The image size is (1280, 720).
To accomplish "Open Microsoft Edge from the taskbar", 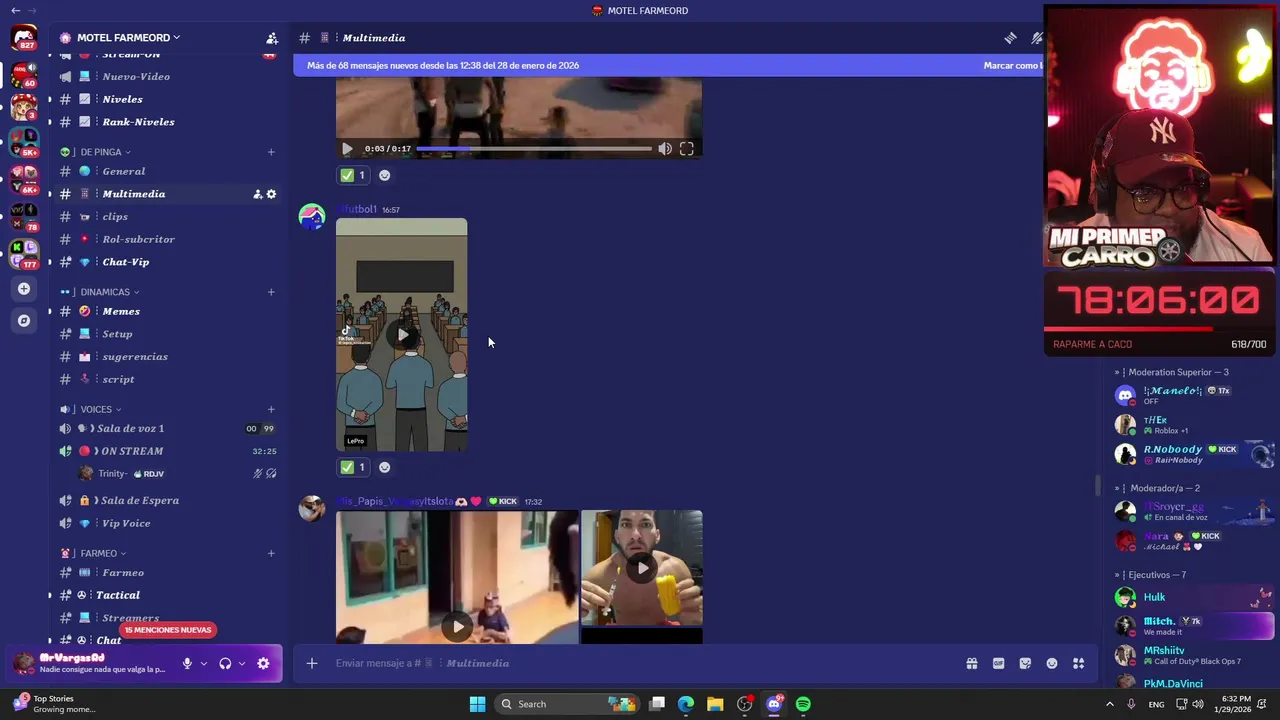I will [686, 704].
